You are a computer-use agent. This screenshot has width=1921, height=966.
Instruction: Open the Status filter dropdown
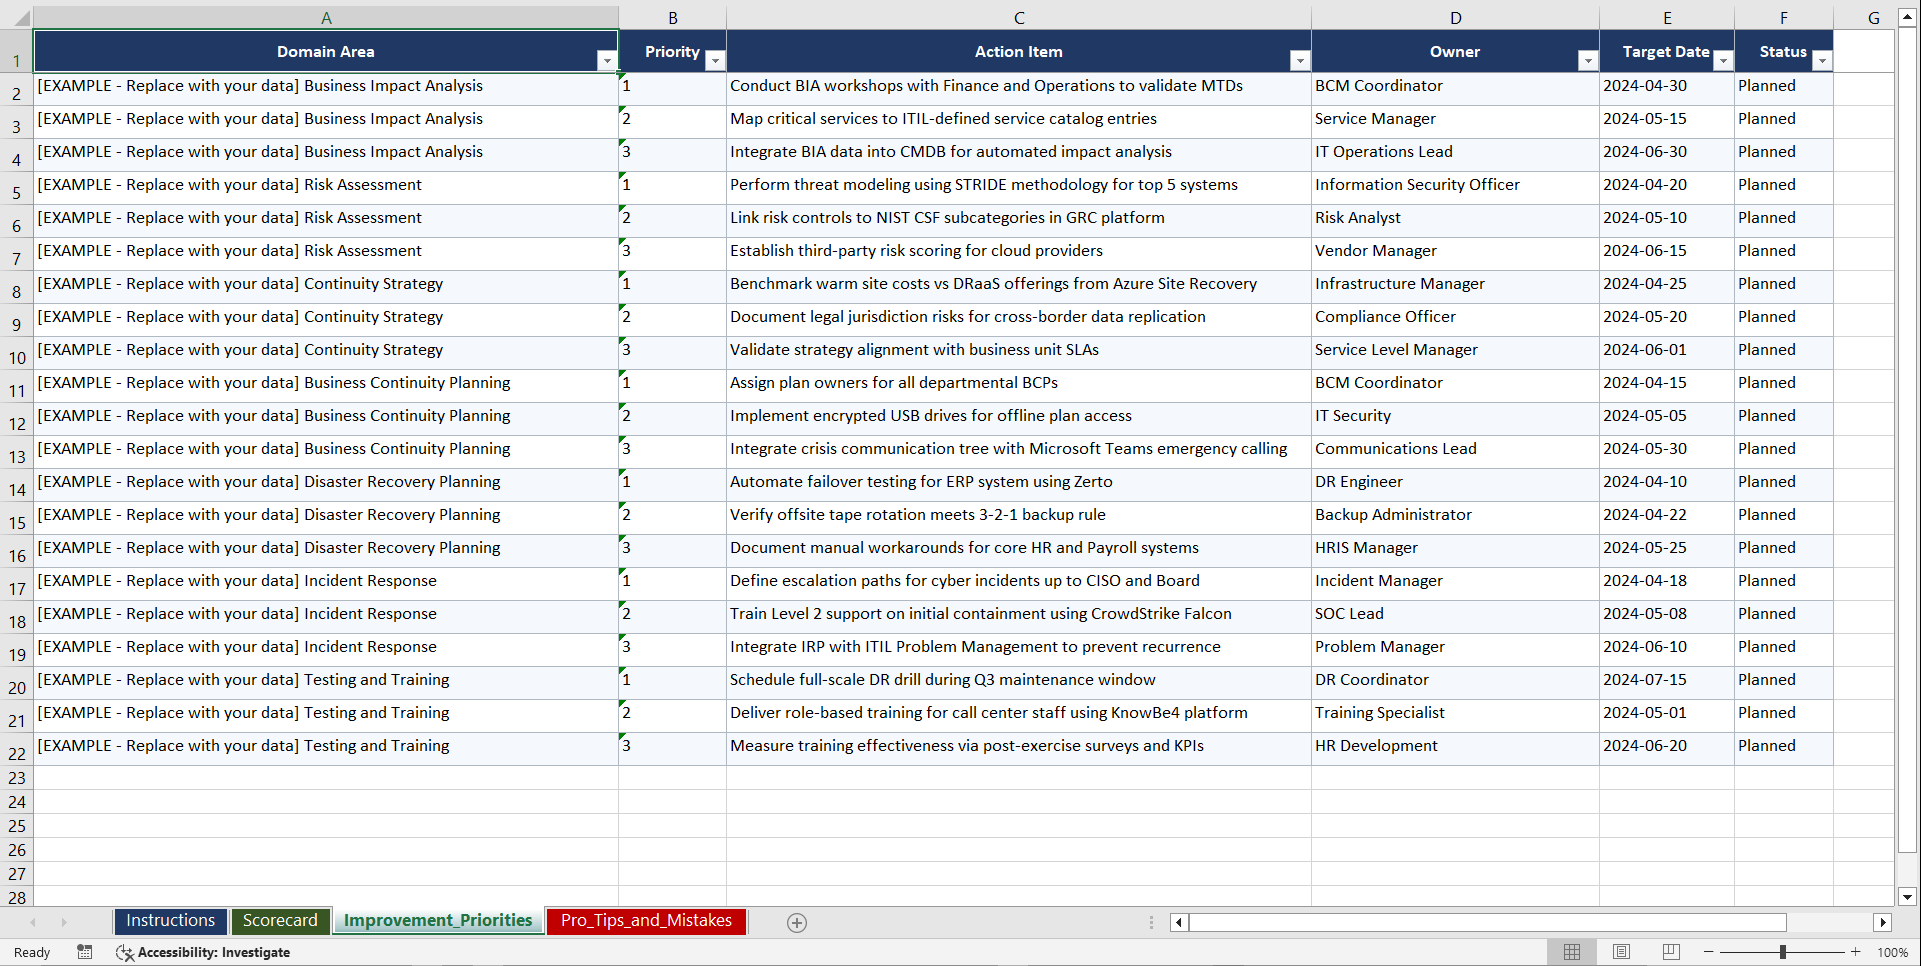click(1823, 61)
